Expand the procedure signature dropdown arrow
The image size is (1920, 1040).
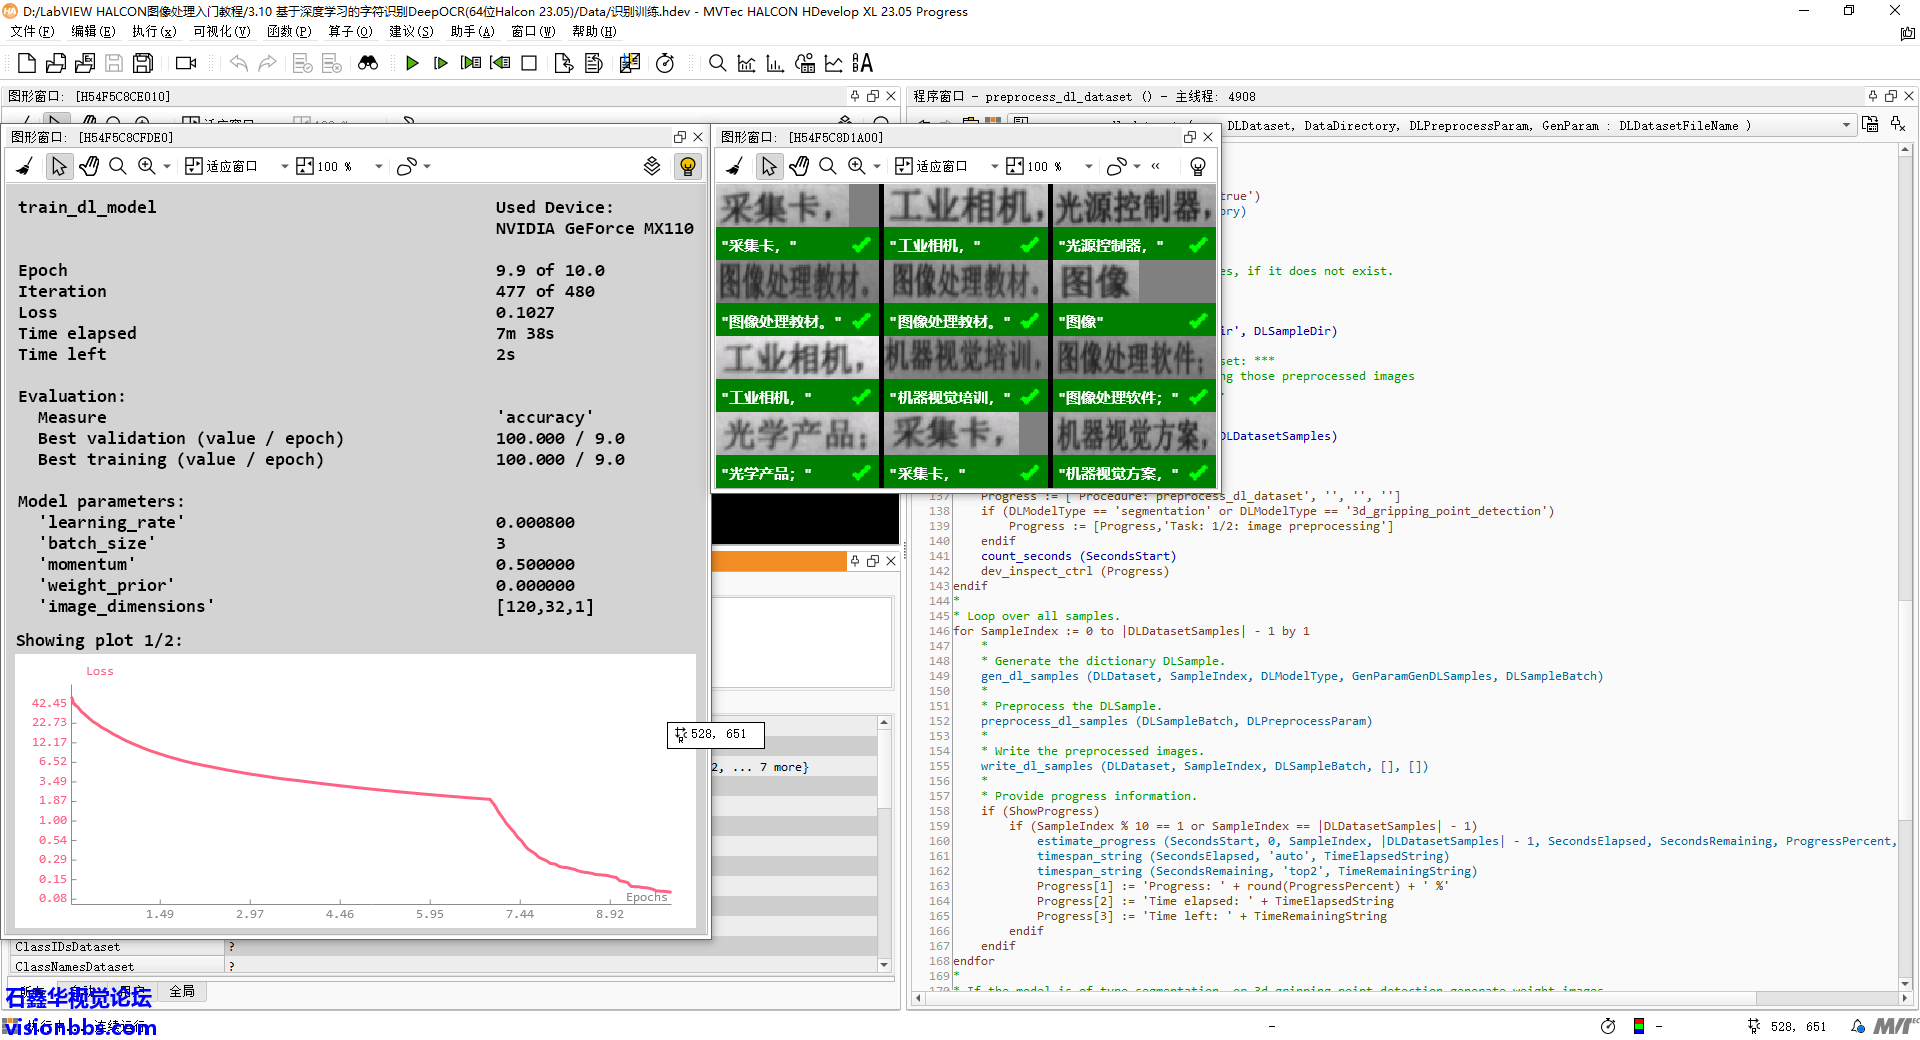click(1846, 126)
